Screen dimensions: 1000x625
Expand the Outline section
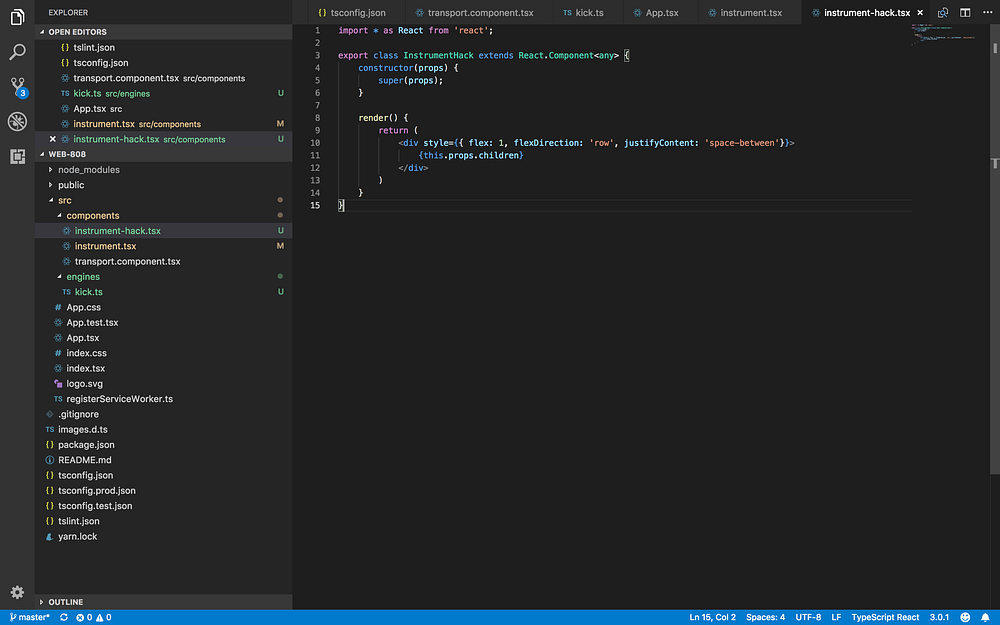[65, 602]
